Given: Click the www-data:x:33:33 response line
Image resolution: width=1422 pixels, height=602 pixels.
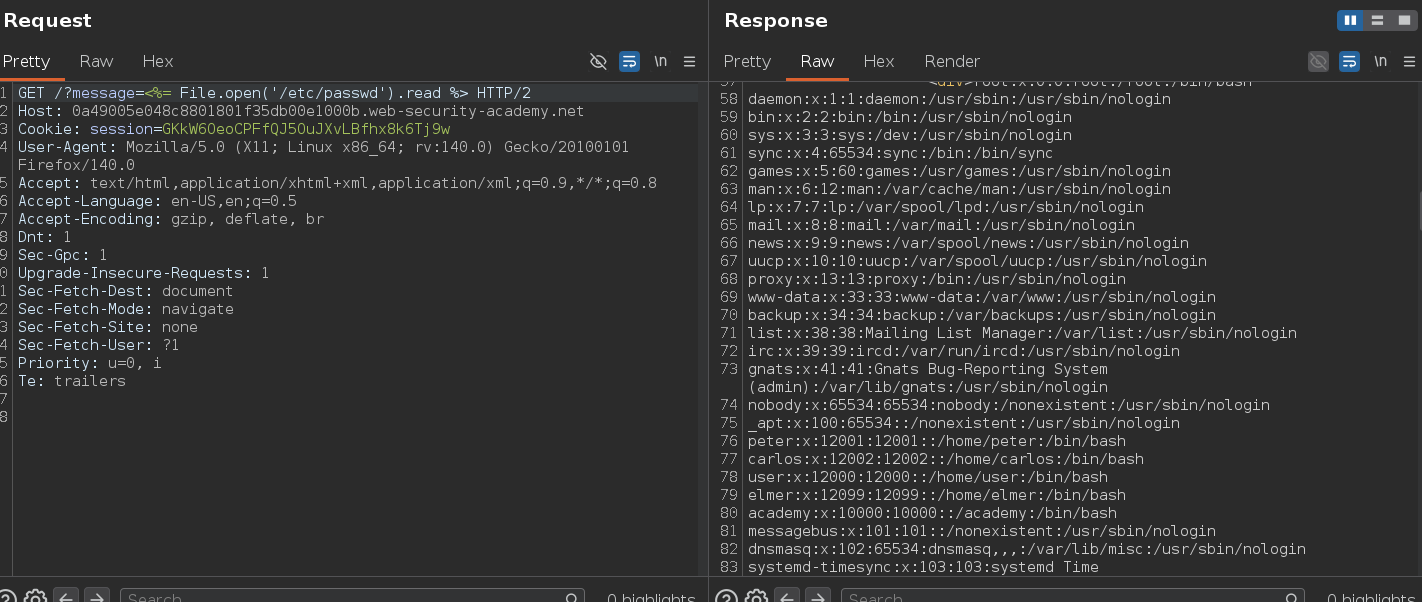Looking at the screenshot, I should (x=981, y=297).
